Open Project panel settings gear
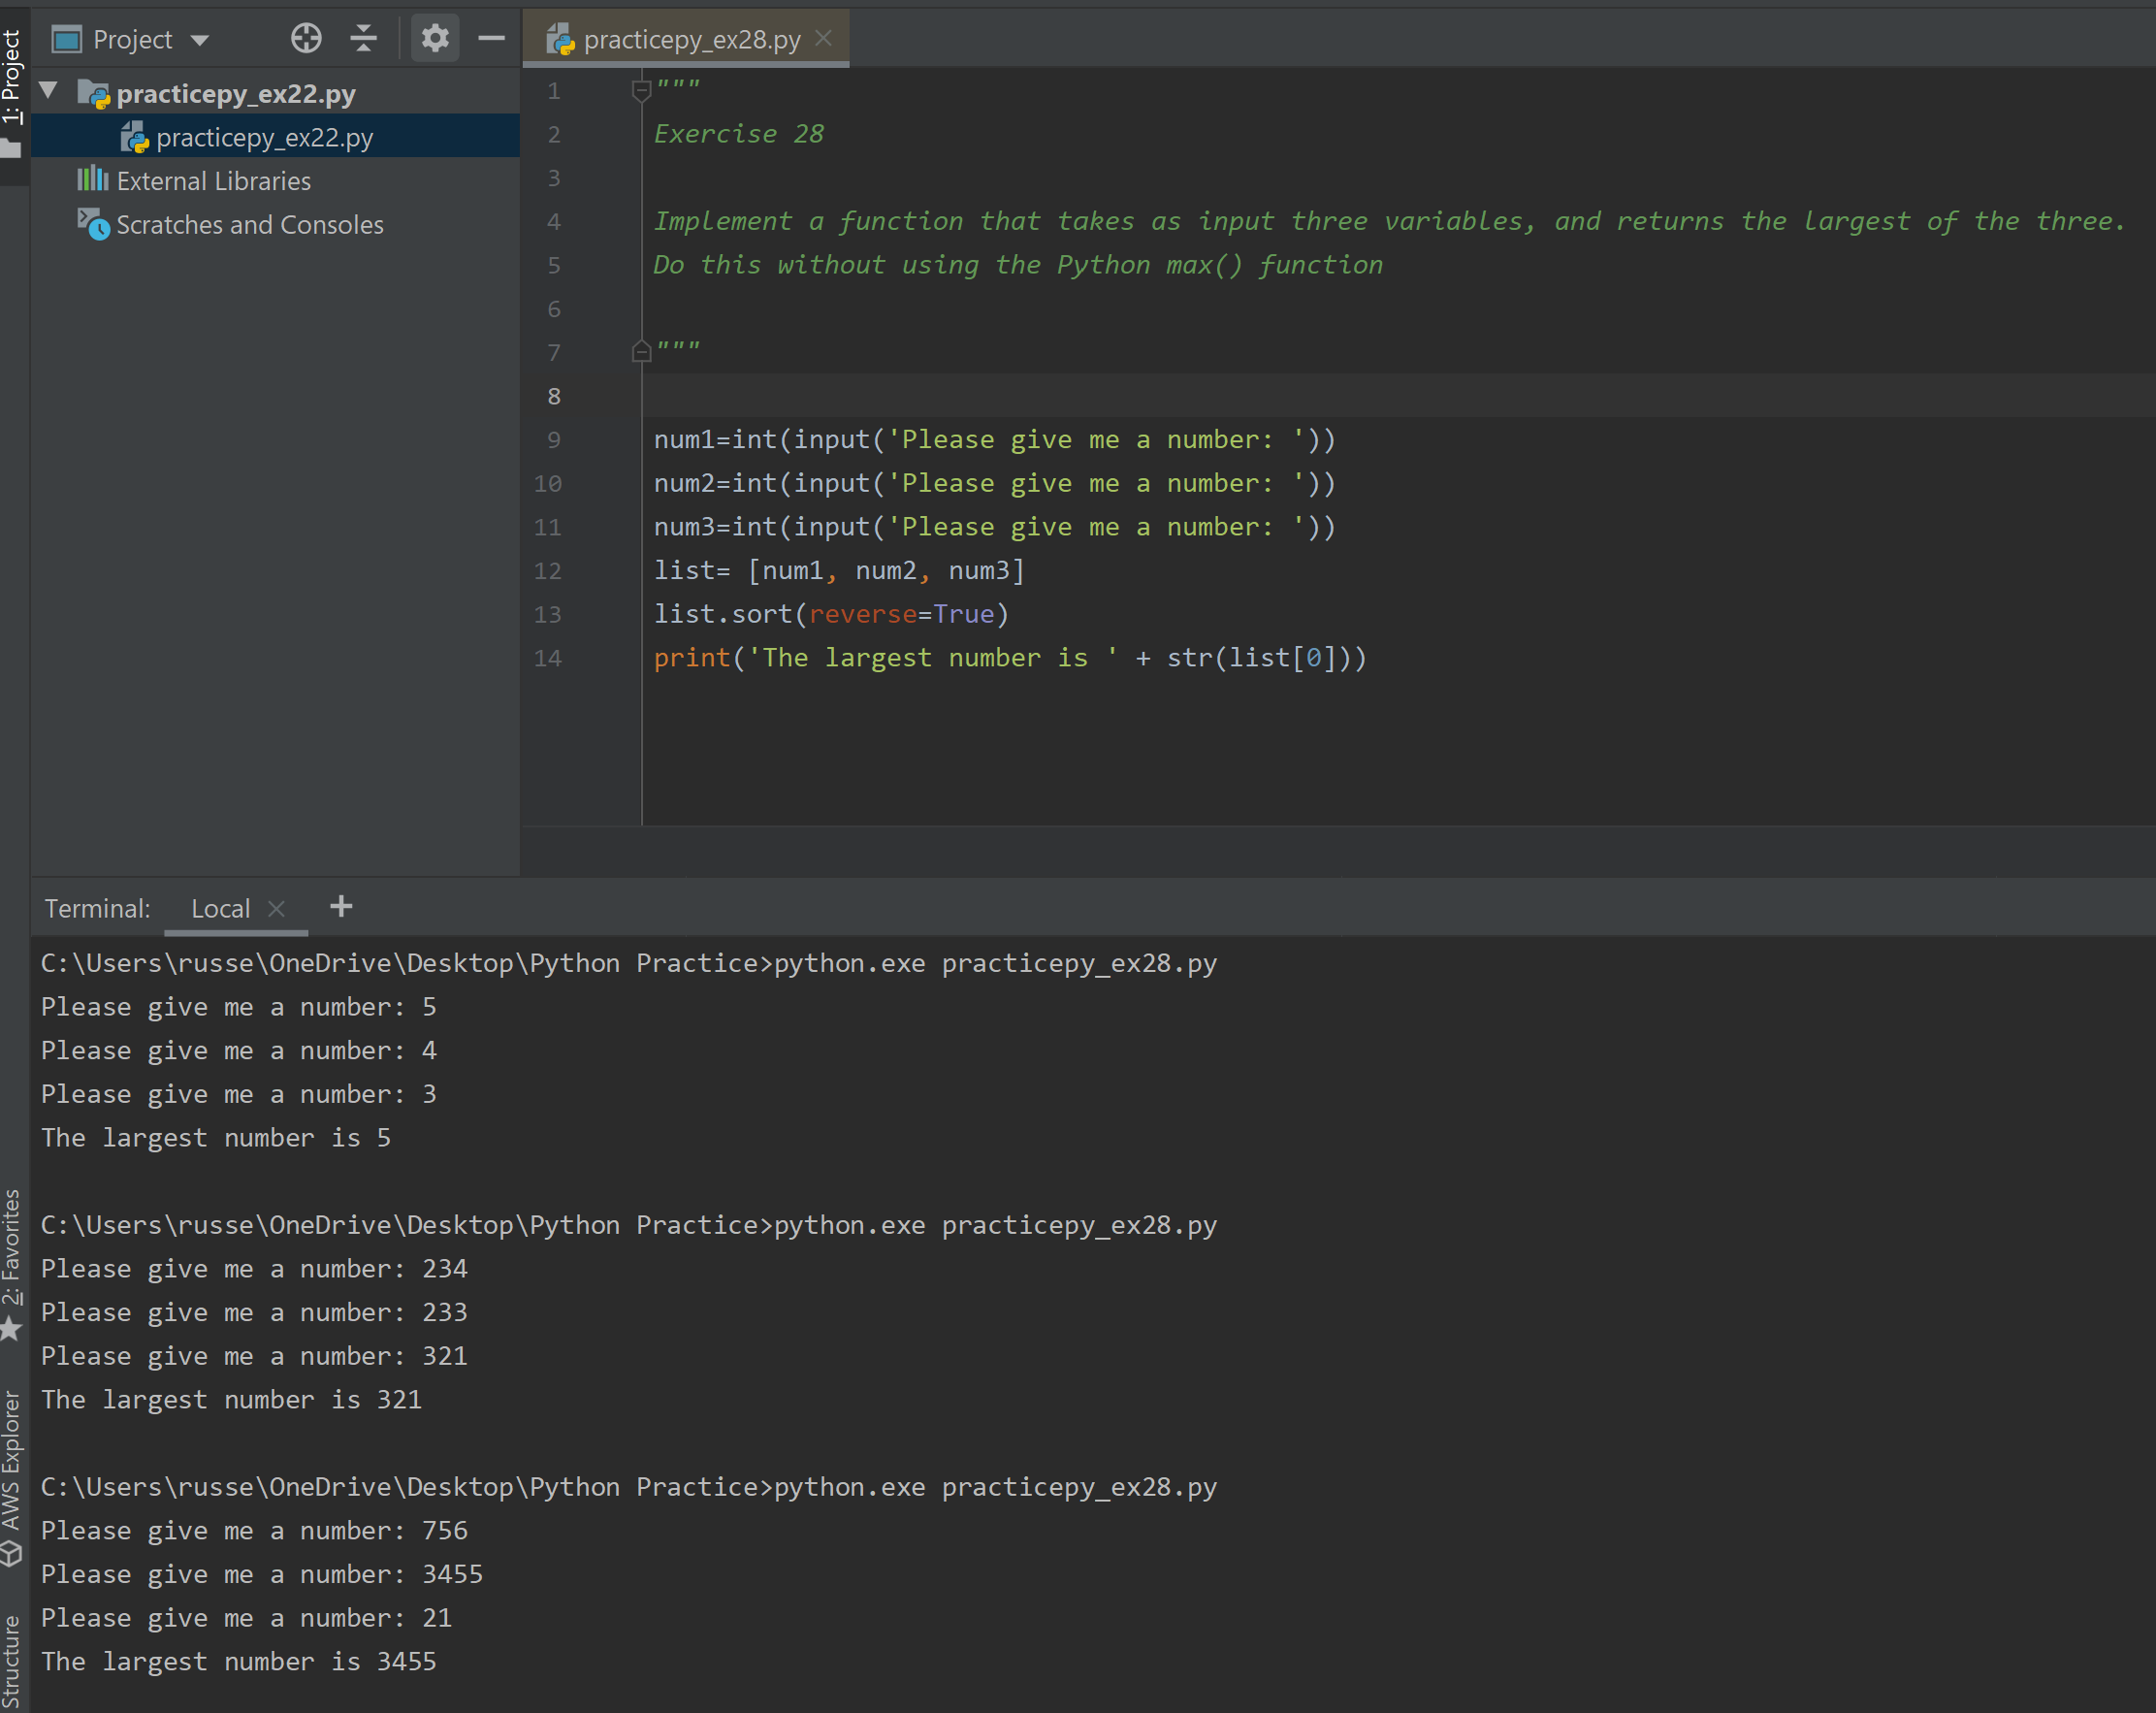Screen dimensions: 2156x1713 (434, 39)
